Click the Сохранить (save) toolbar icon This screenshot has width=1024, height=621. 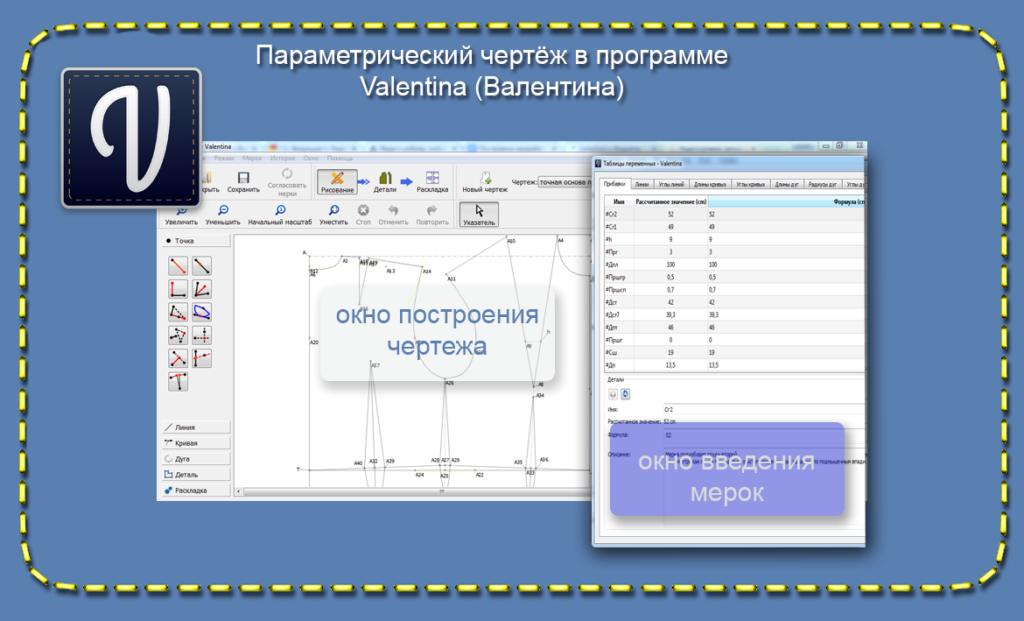click(244, 182)
